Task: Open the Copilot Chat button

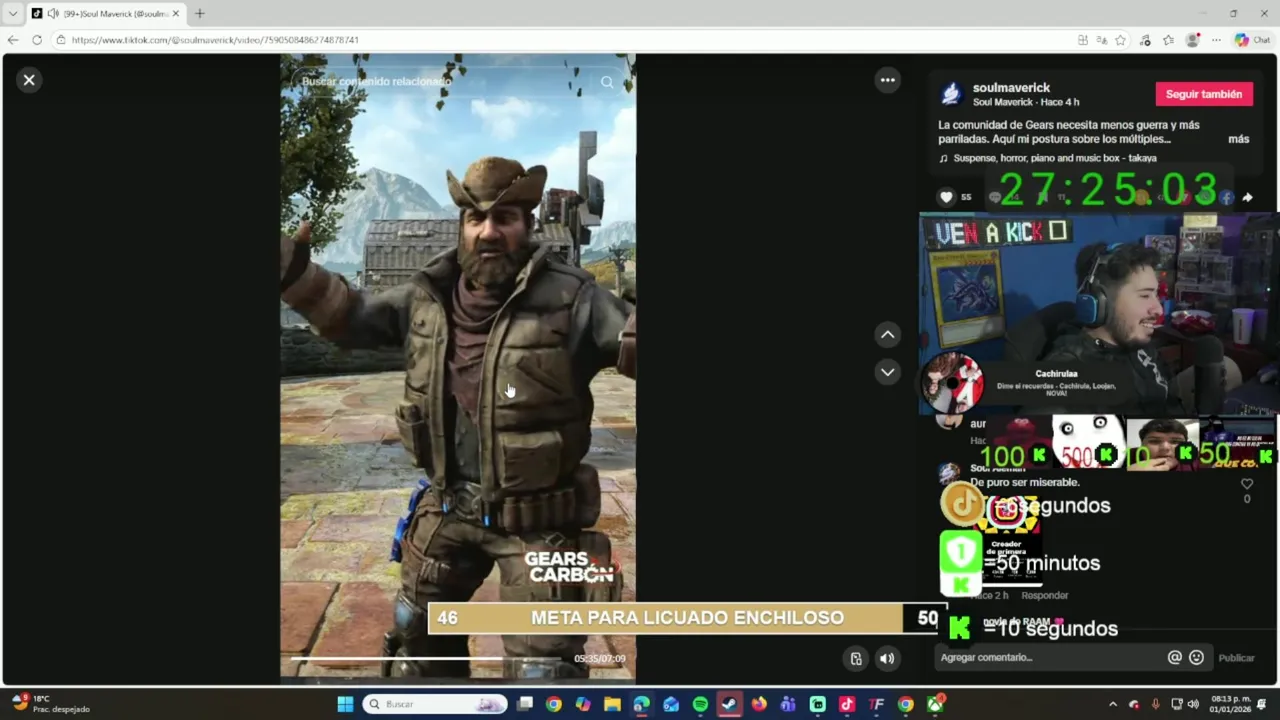Action: click(1252, 40)
